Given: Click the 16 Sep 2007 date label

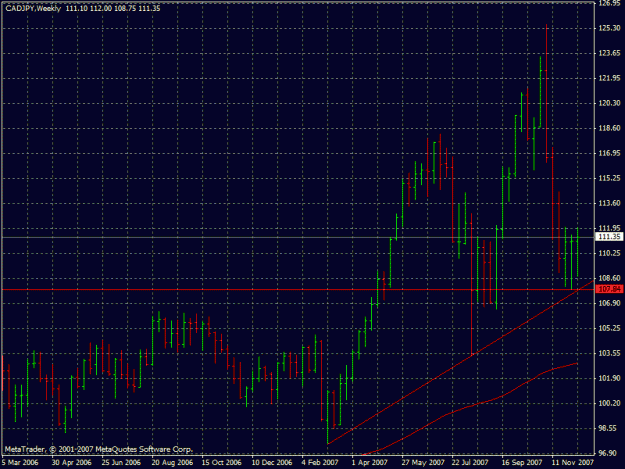Looking at the screenshot, I should (x=522, y=463).
